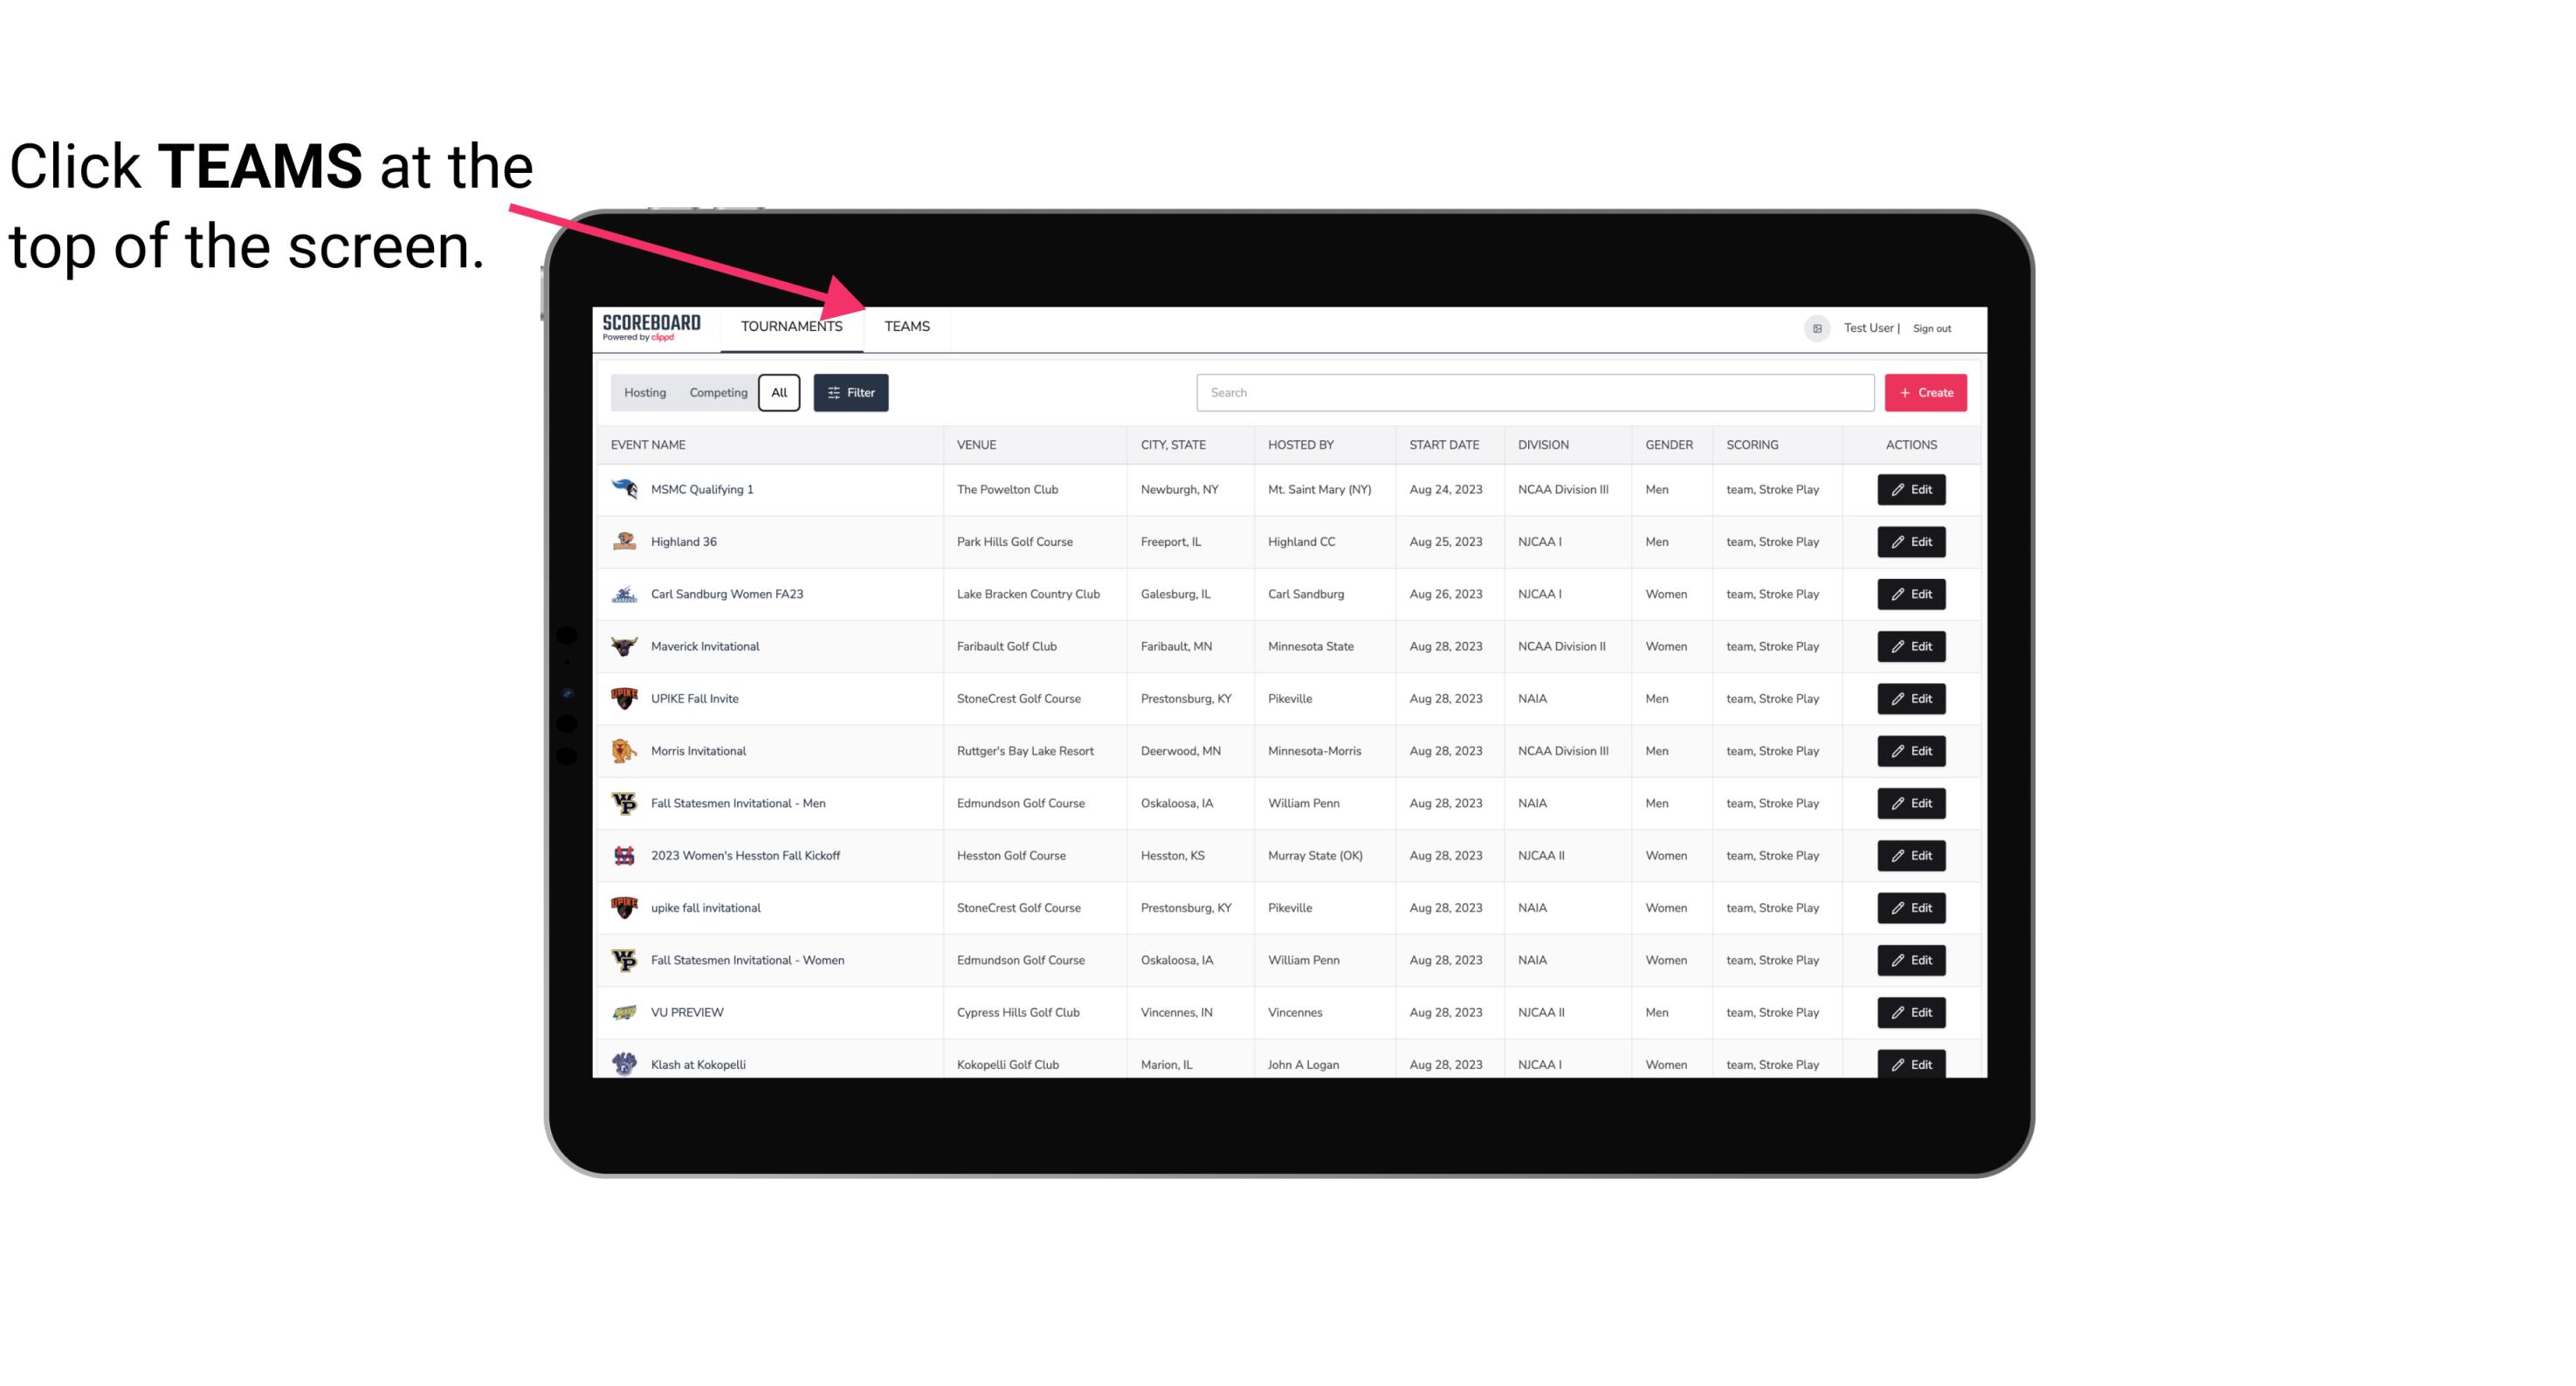The height and width of the screenshot is (1386, 2576).
Task: Select the All filter toggle
Action: (x=778, y=391)
